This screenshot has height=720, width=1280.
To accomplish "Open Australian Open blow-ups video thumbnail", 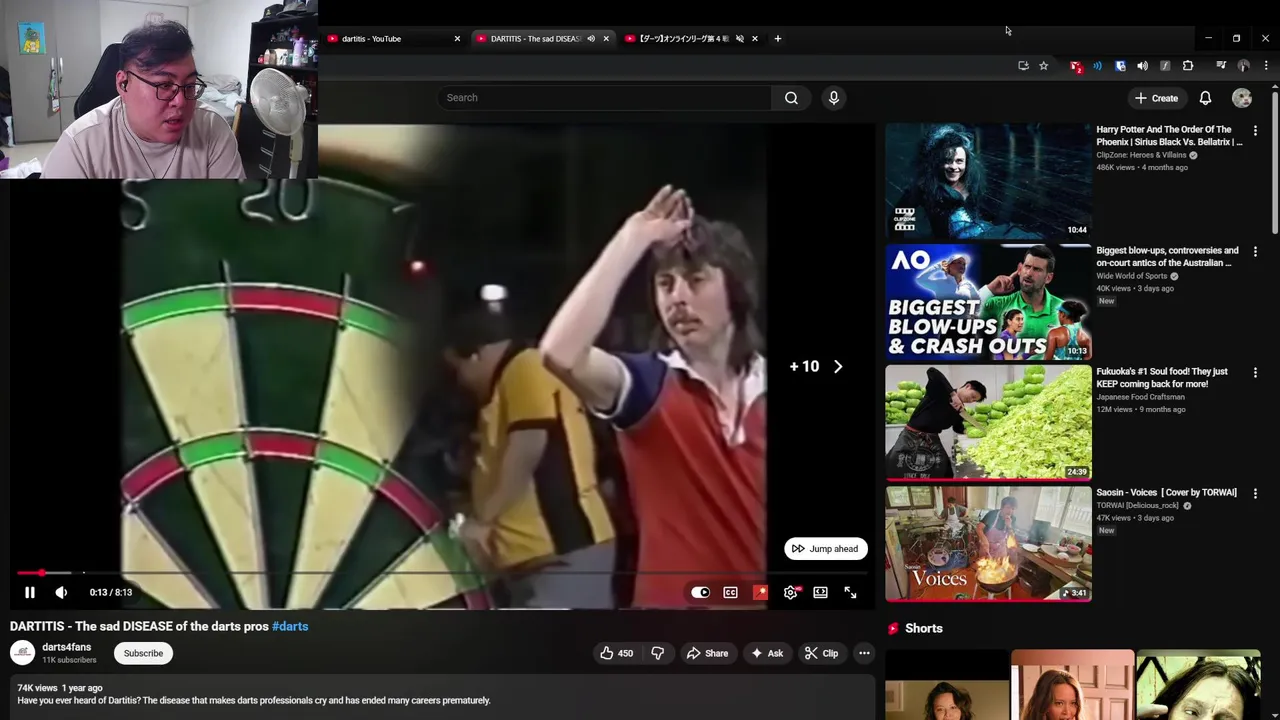I will pyautogui.click(x=988, y=302).
